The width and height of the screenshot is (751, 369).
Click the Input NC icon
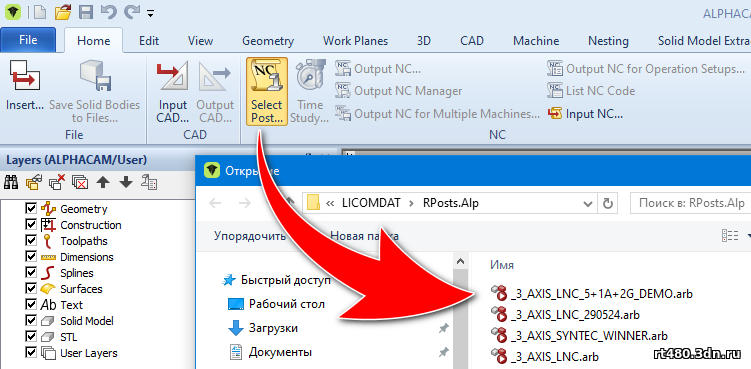[x=556, y=114]
